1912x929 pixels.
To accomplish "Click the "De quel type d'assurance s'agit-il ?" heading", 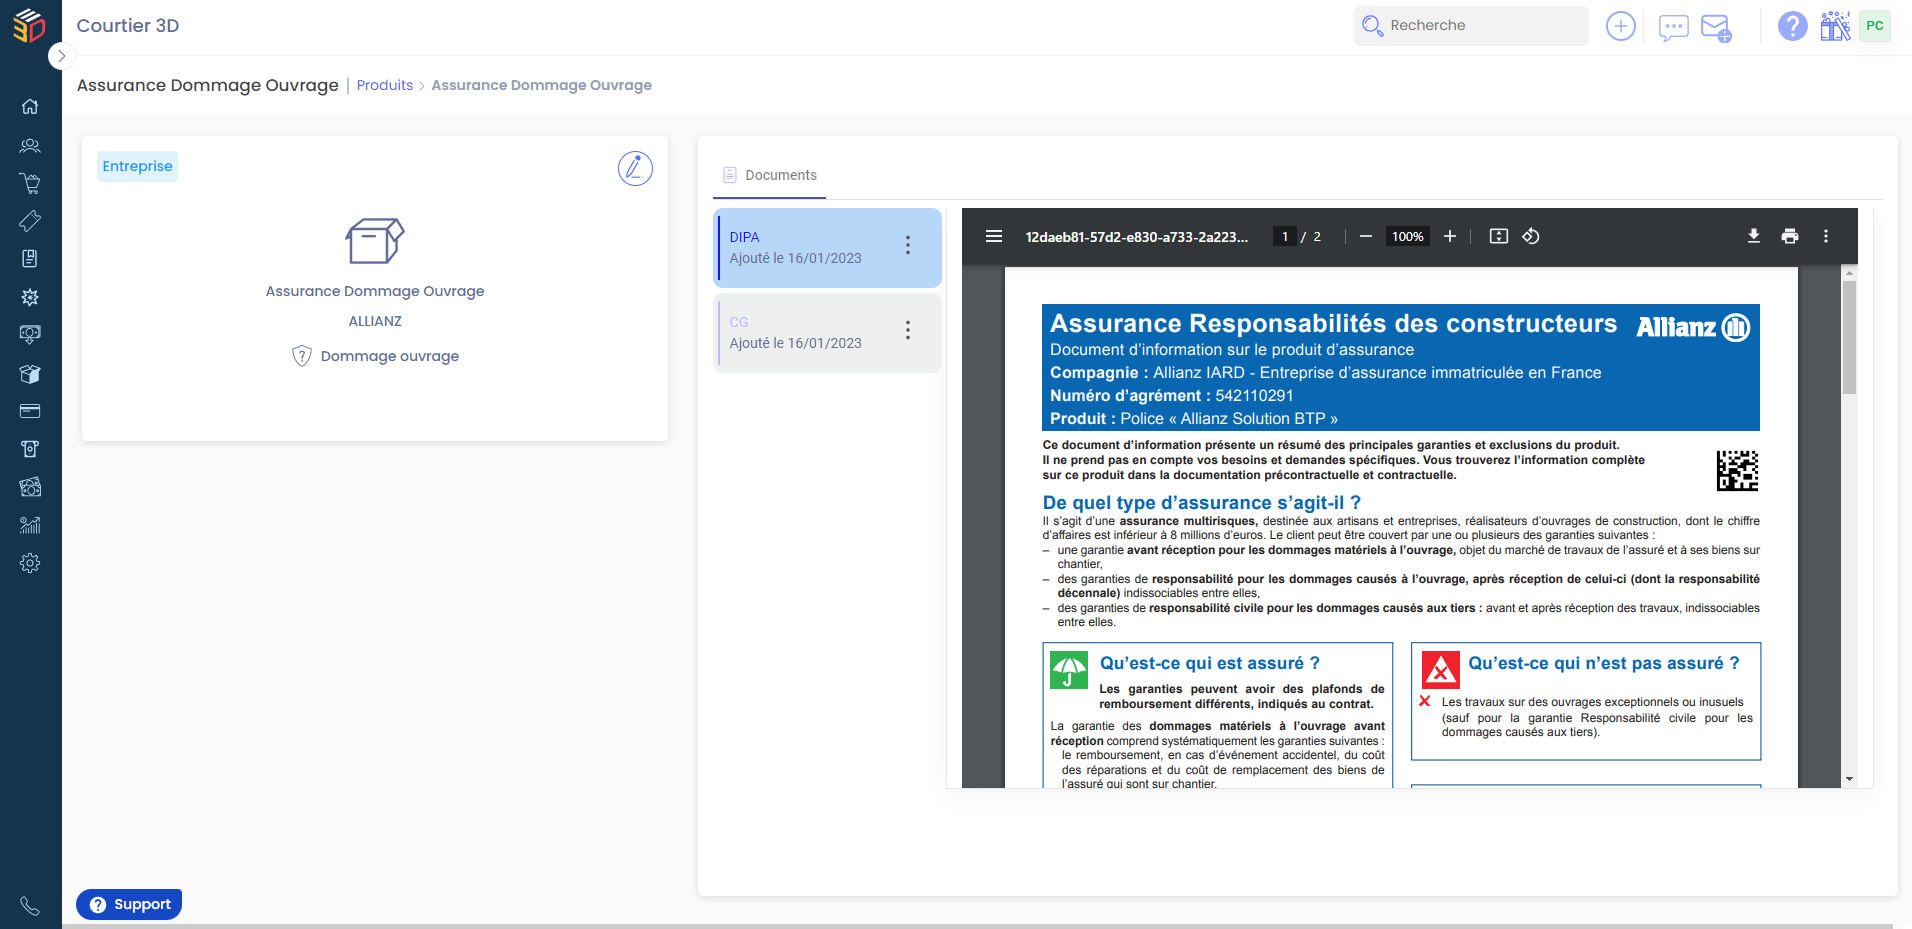I will (1201, 502).
